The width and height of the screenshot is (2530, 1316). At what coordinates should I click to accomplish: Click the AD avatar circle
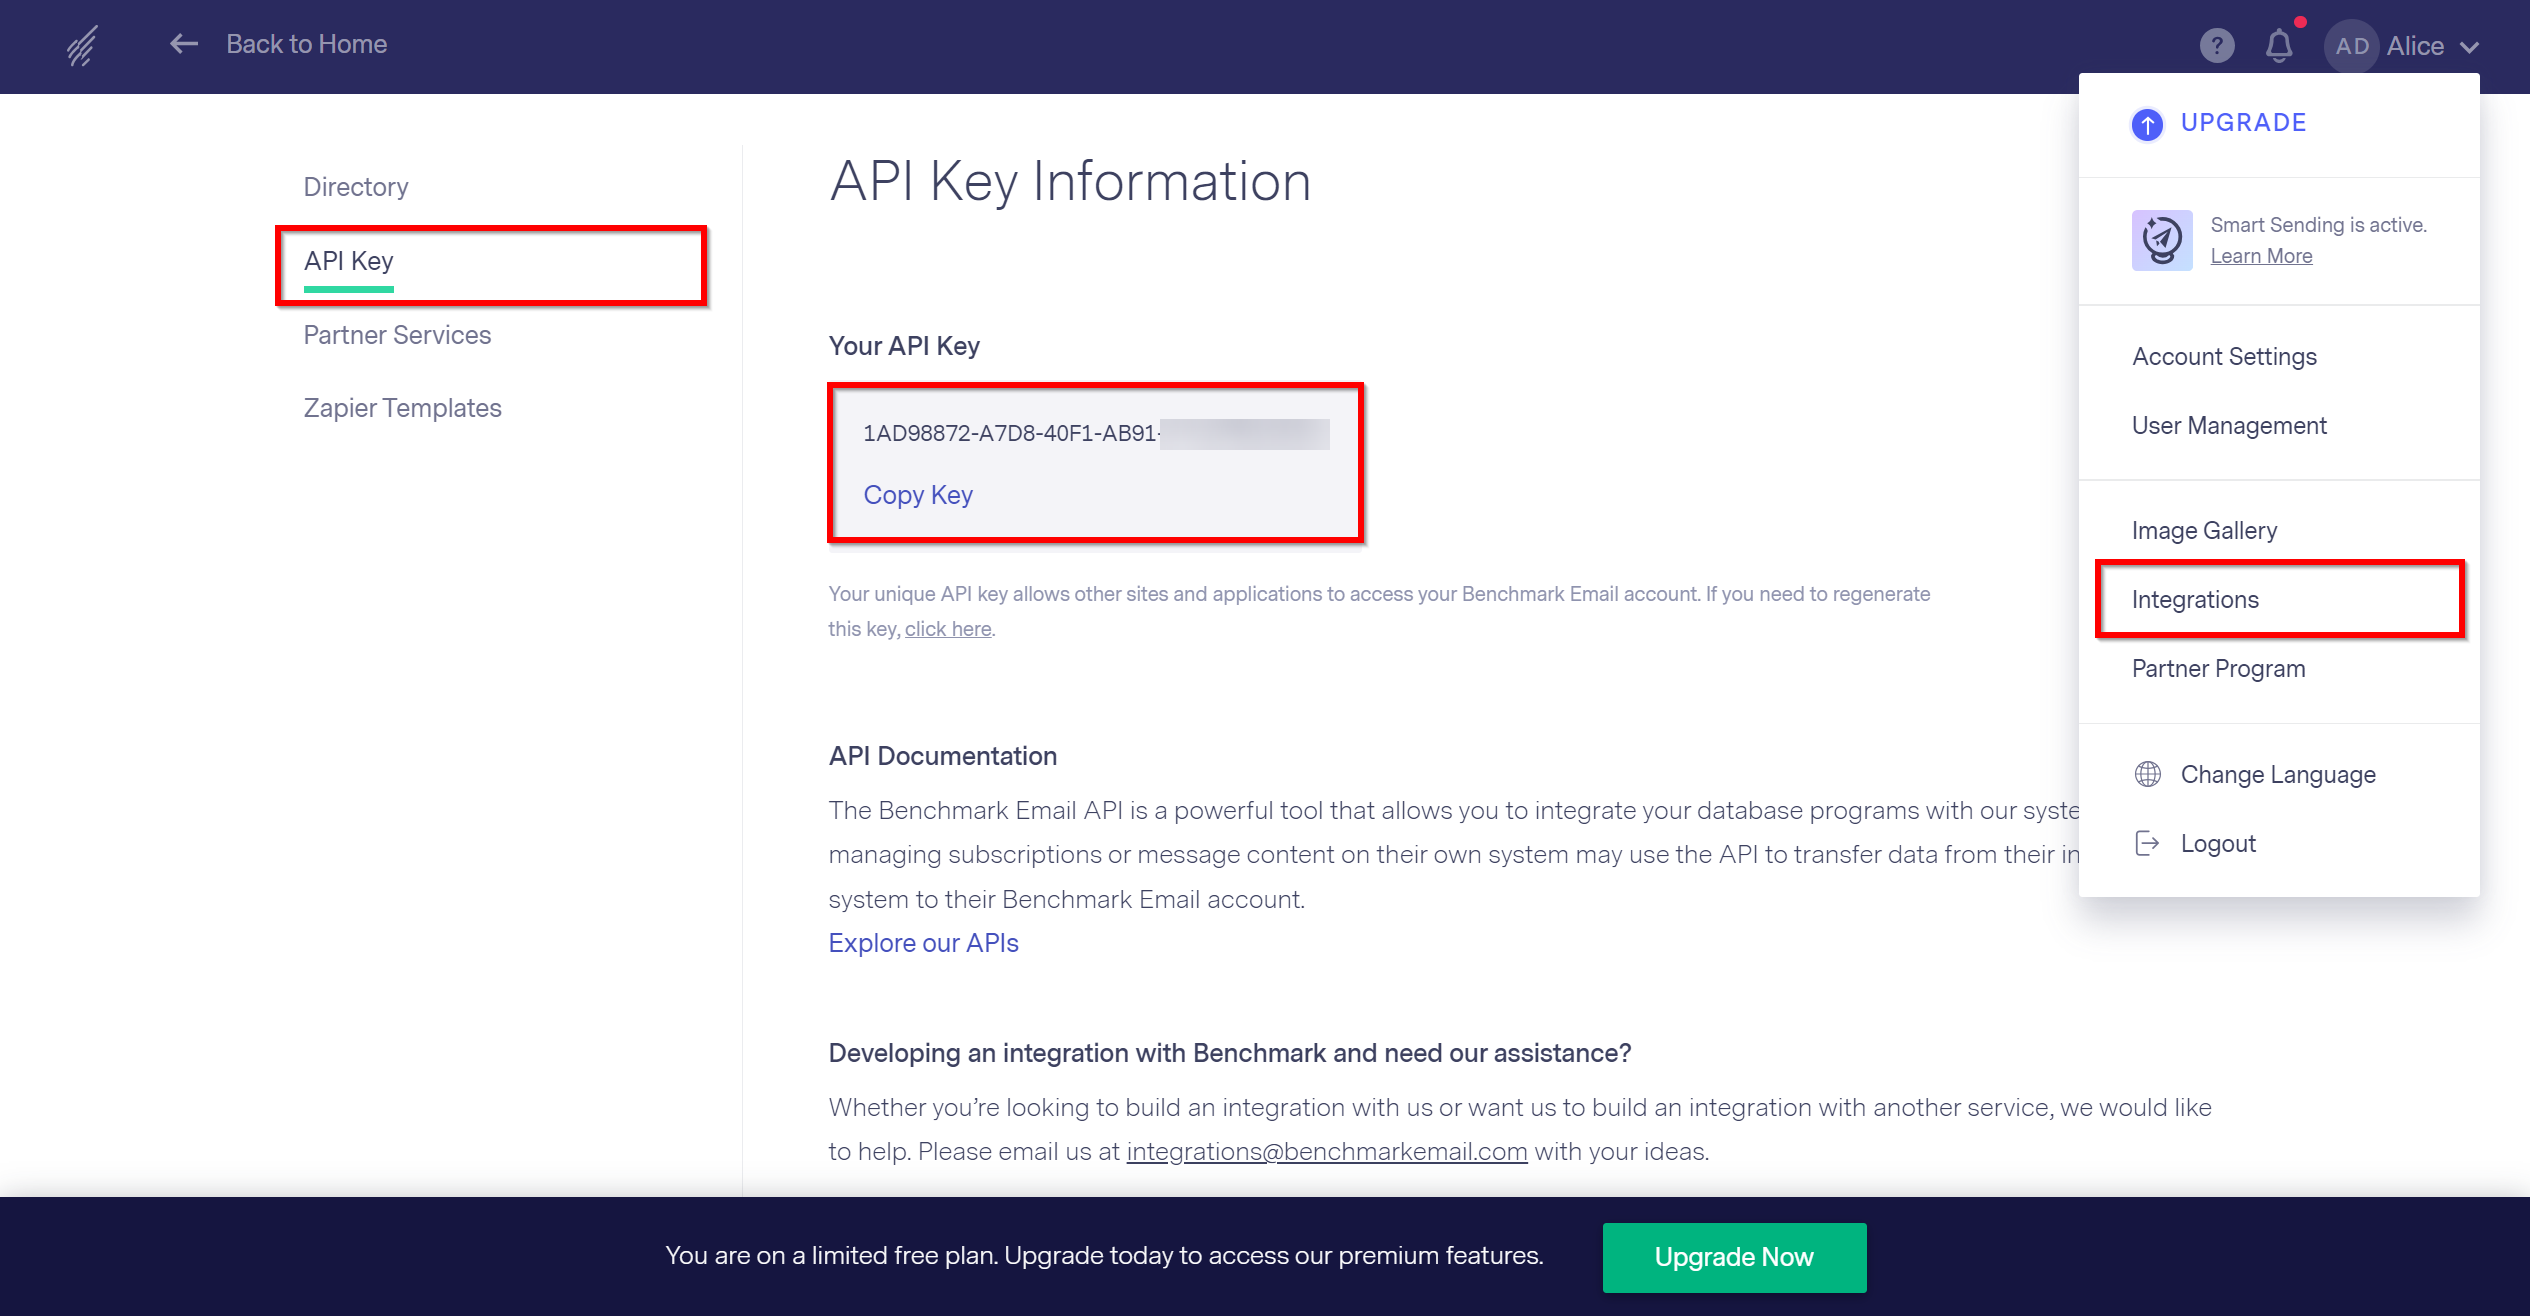(2352, 46)
